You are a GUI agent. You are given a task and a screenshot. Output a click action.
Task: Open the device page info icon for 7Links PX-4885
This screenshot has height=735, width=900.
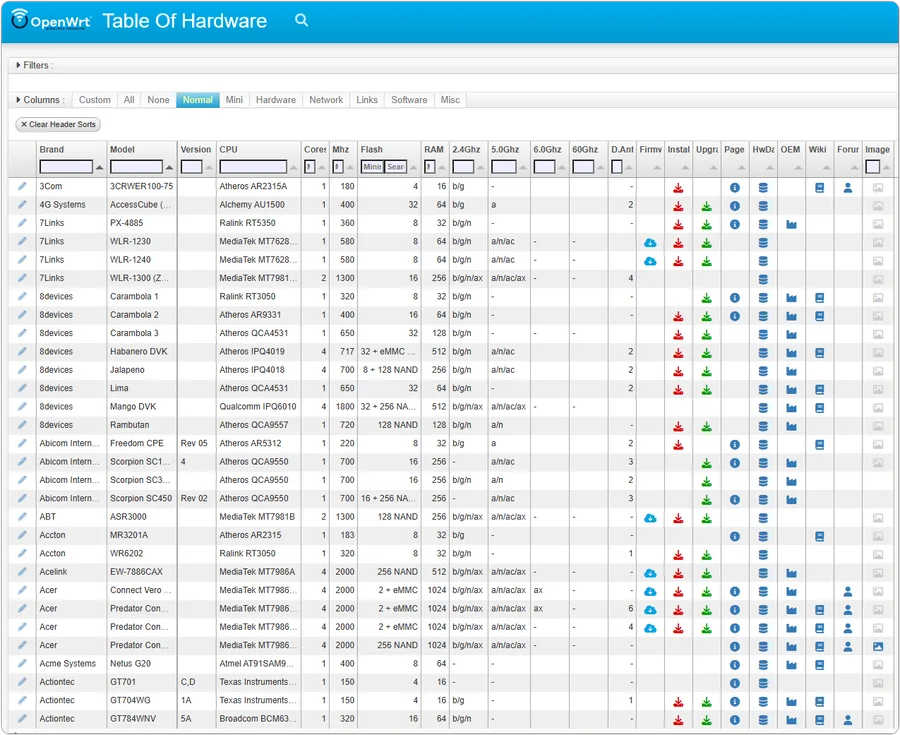tap(734, 224)
